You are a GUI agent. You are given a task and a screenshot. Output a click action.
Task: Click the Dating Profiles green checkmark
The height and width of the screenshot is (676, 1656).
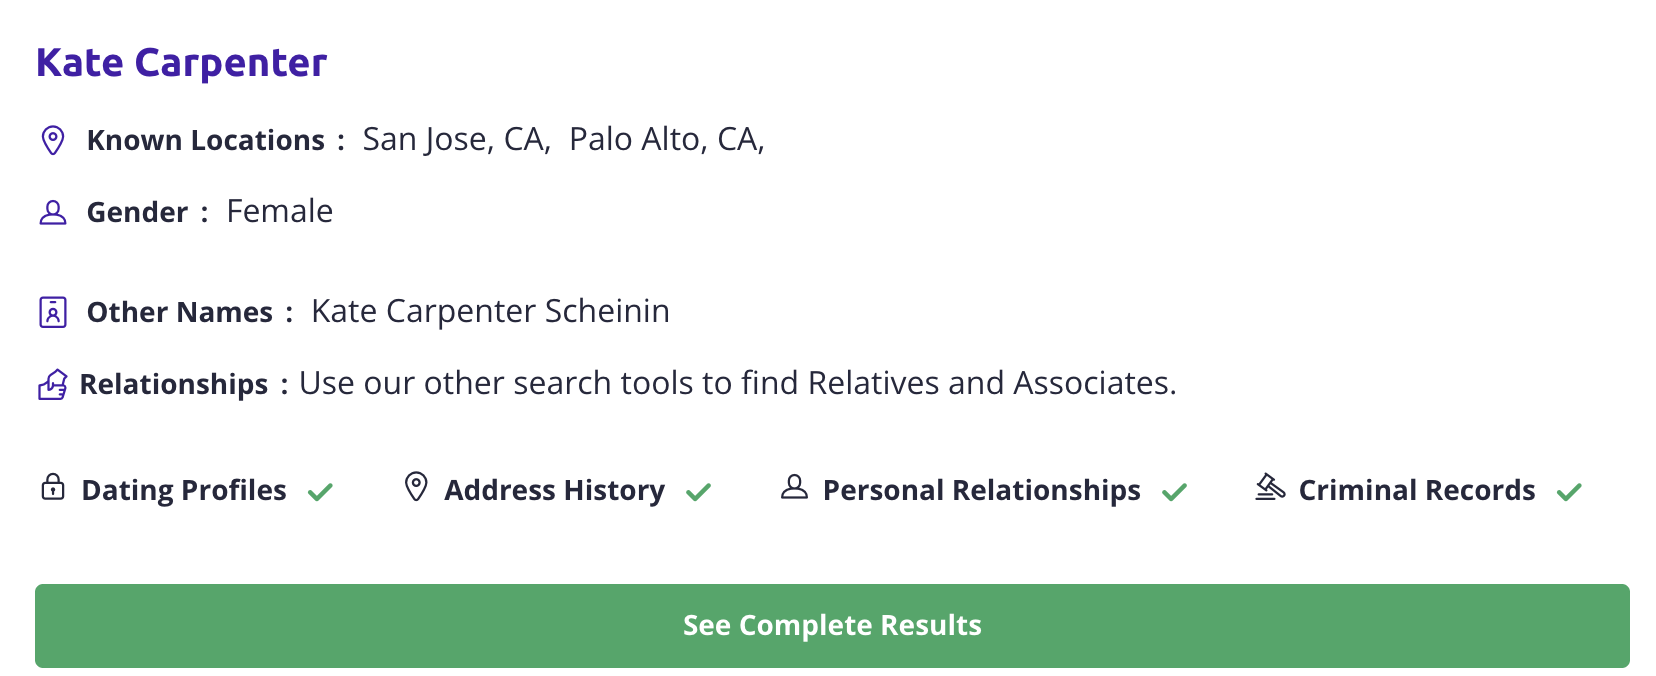click(x=320, y=492)
